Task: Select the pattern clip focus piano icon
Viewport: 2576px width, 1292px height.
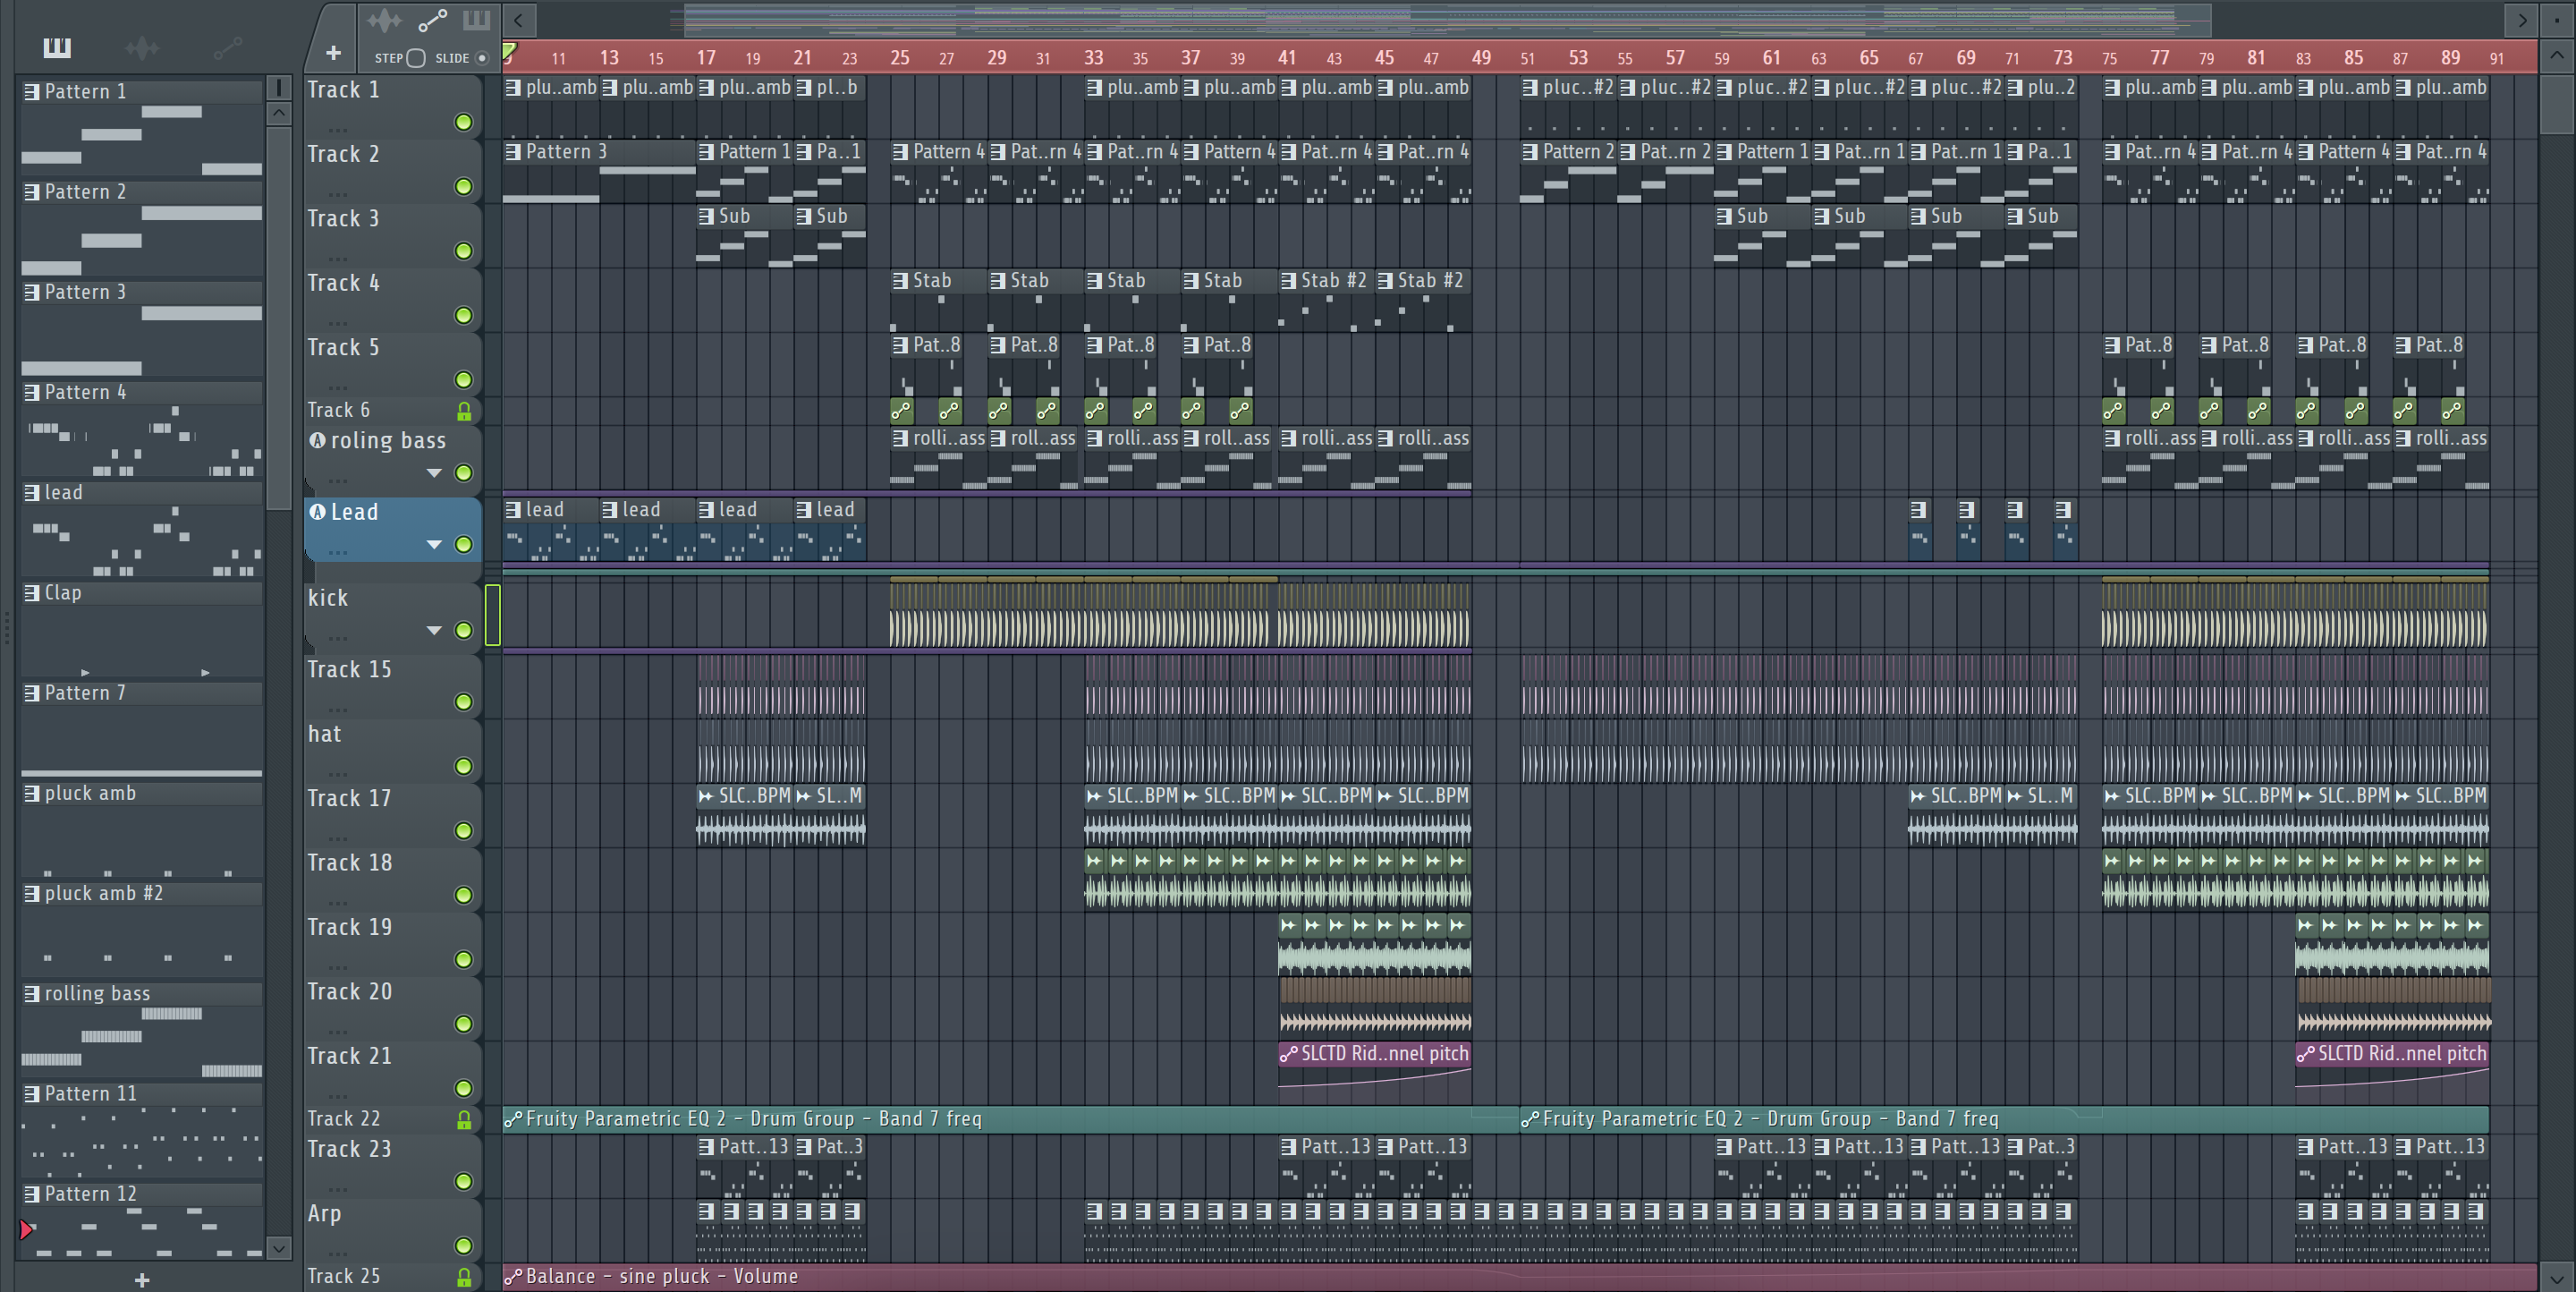Action: click(x=476, y=20)
